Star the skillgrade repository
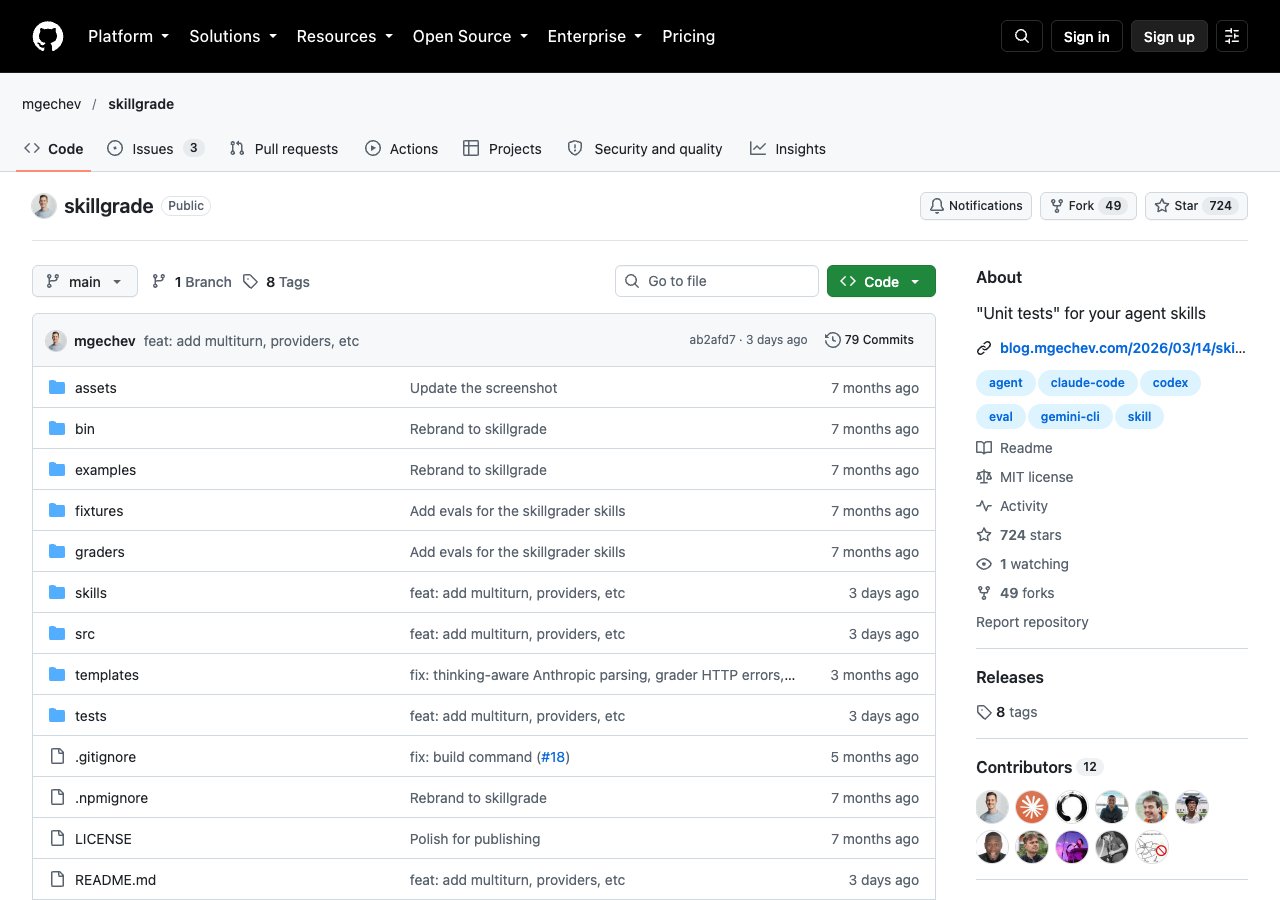The width and height of the screenshot is (1280, 900). 1196,206
